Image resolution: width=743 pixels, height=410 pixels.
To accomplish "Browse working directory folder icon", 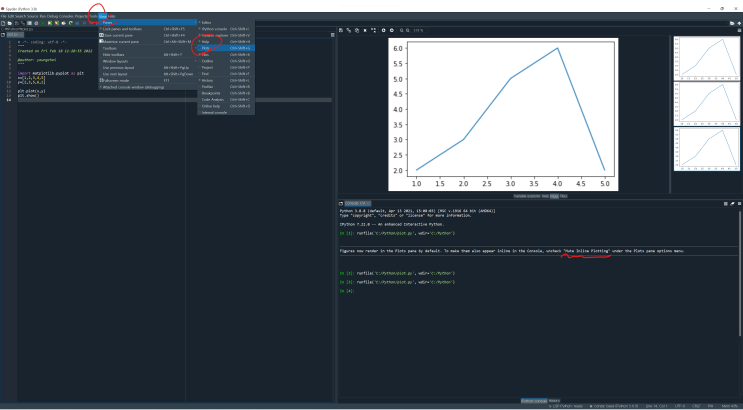I will (x=732, y=23).
